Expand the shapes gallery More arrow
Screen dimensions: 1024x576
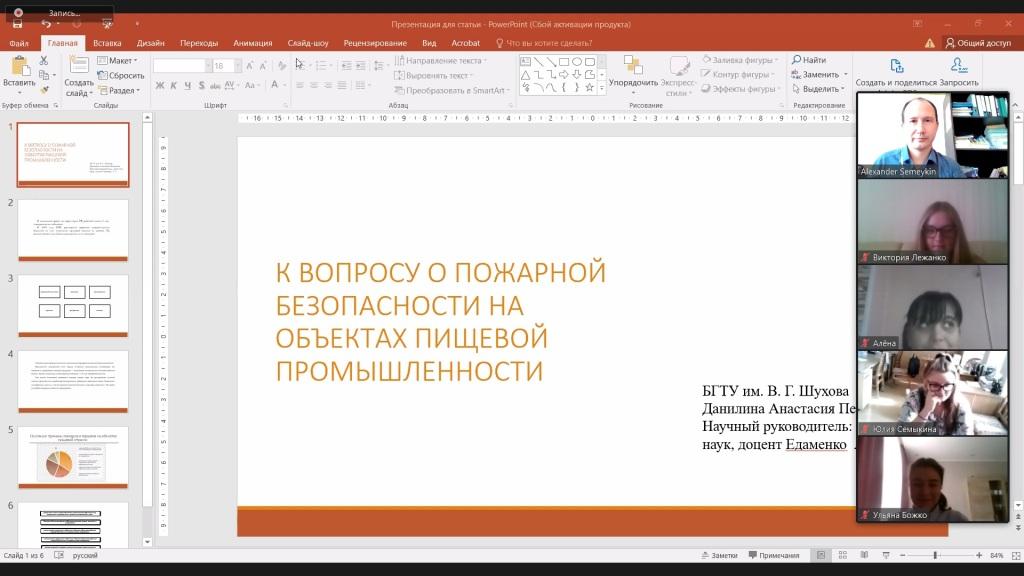[x=601, y=88]
